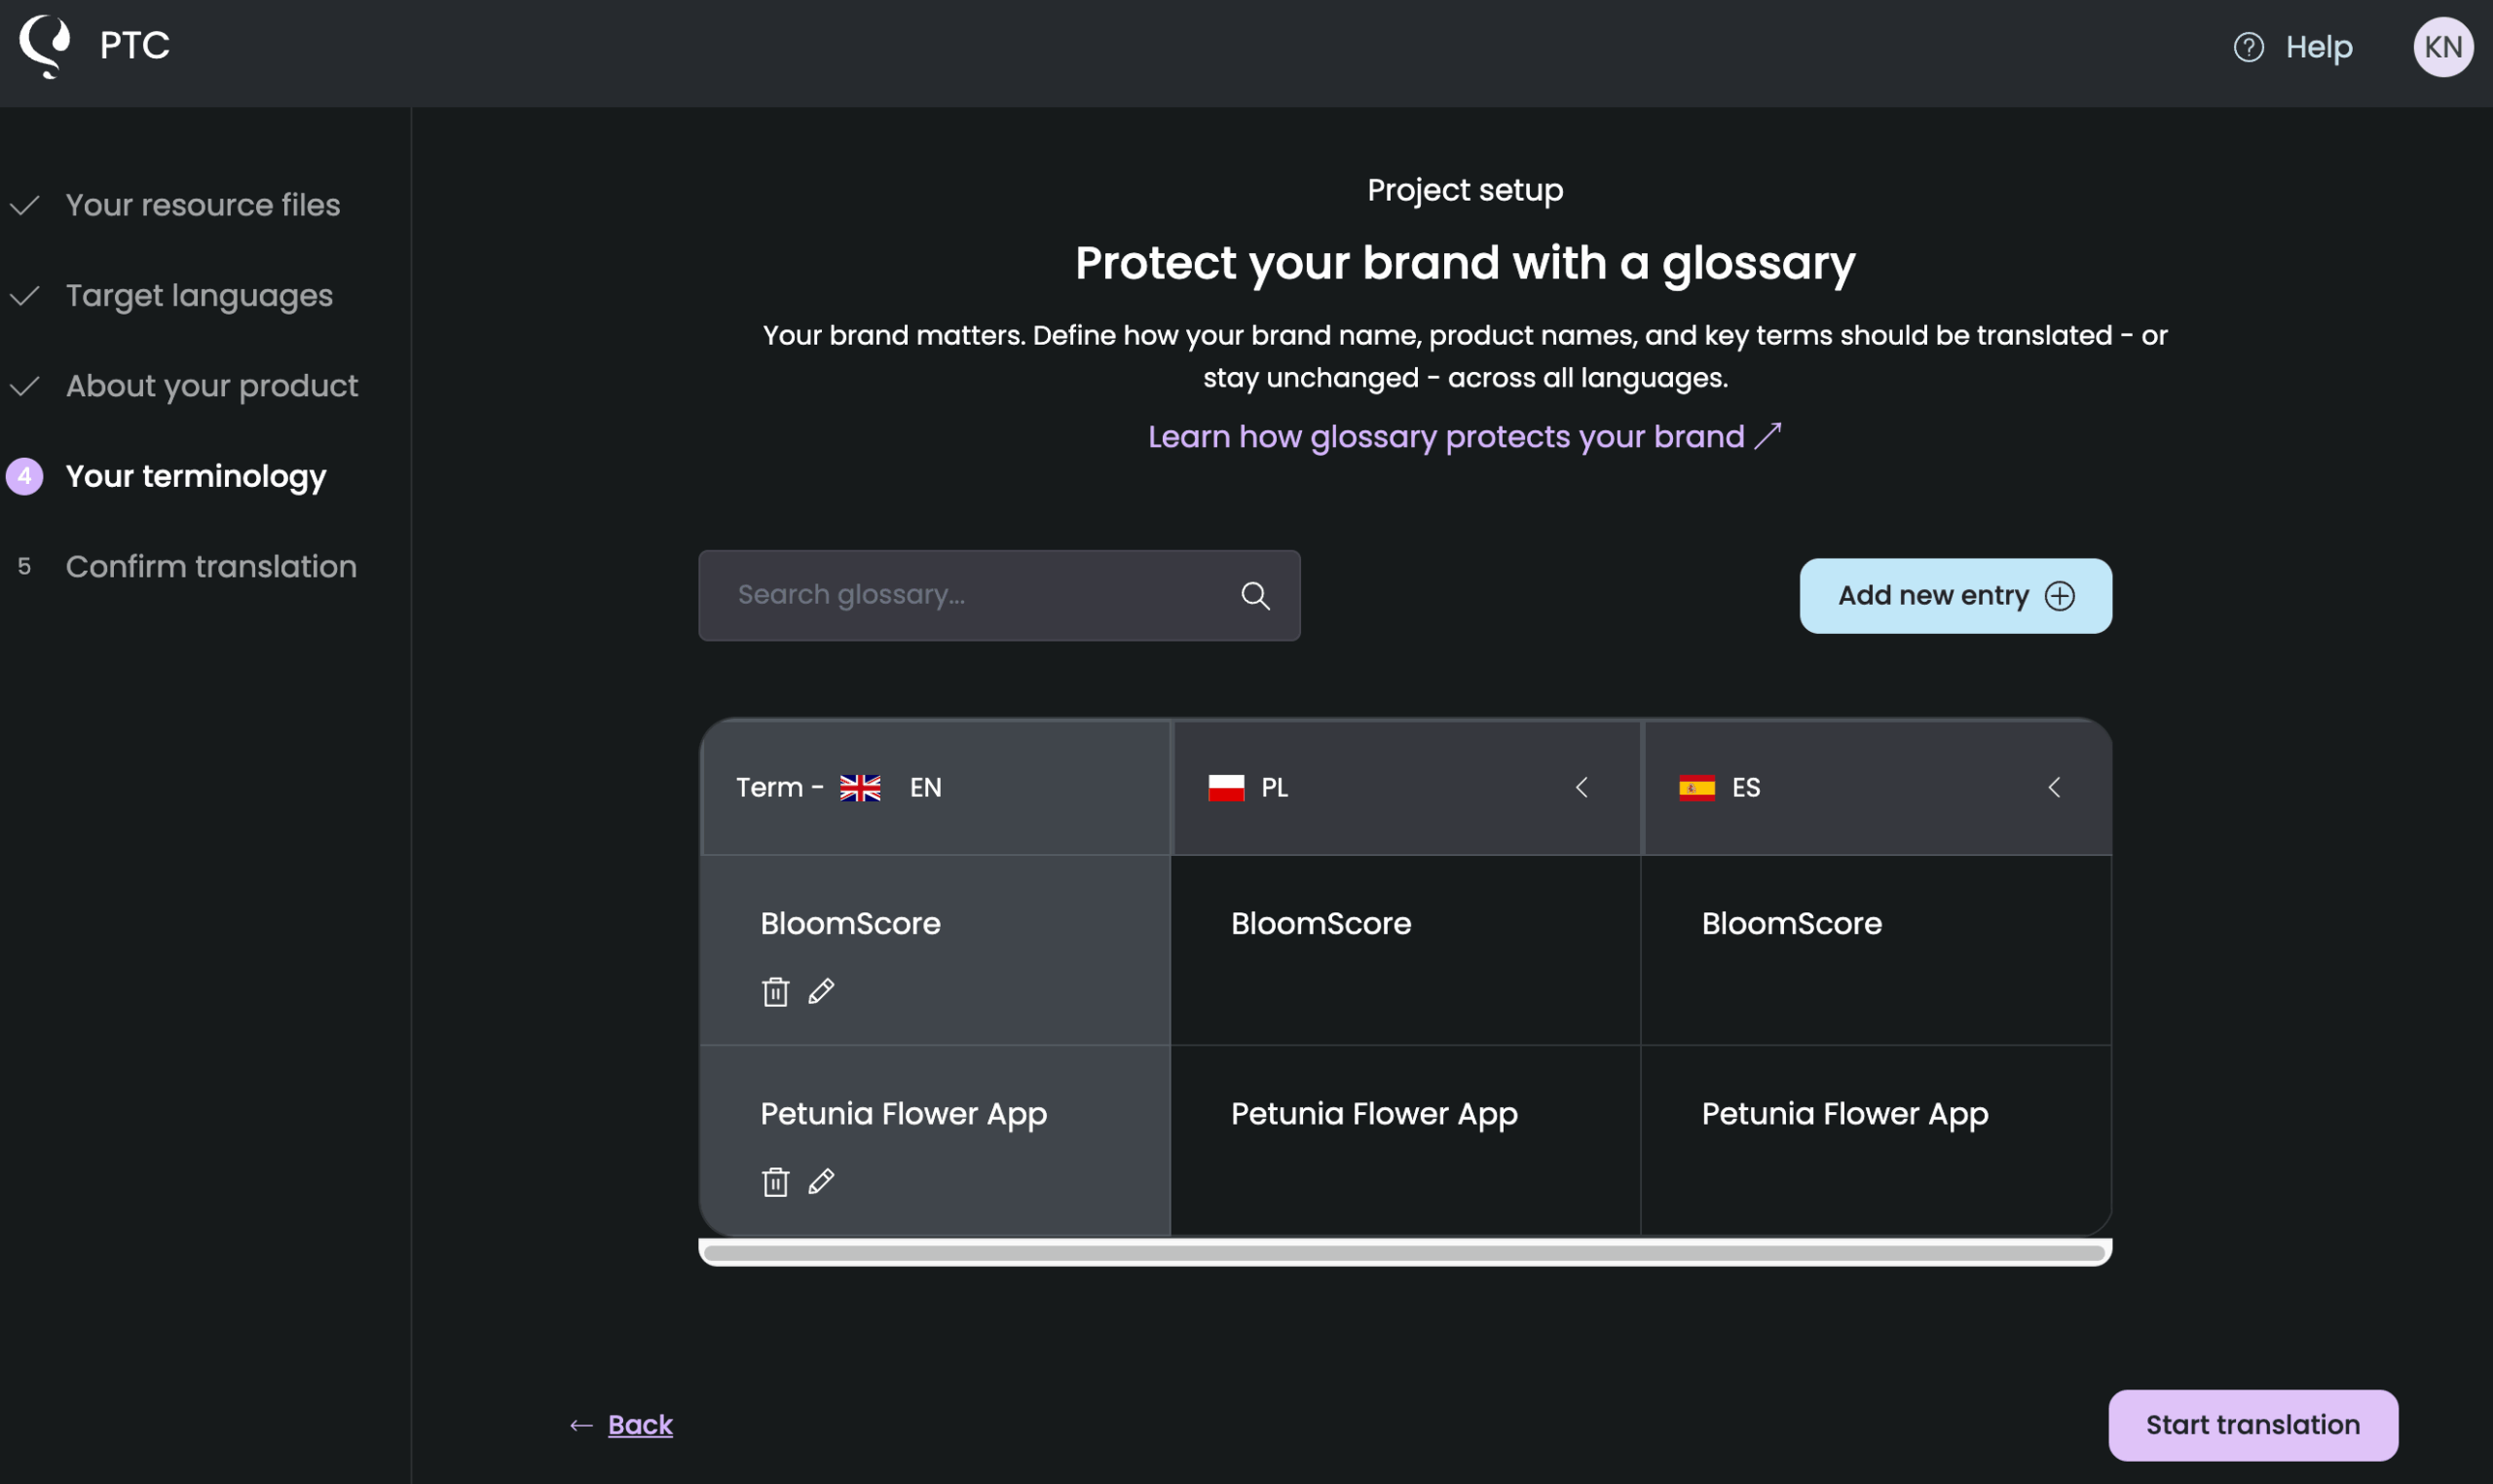This screenshot has height=1484, width=2493.
Task: Select the Confirm translation step
Action: pyautogui.click(x=211, y=567)
